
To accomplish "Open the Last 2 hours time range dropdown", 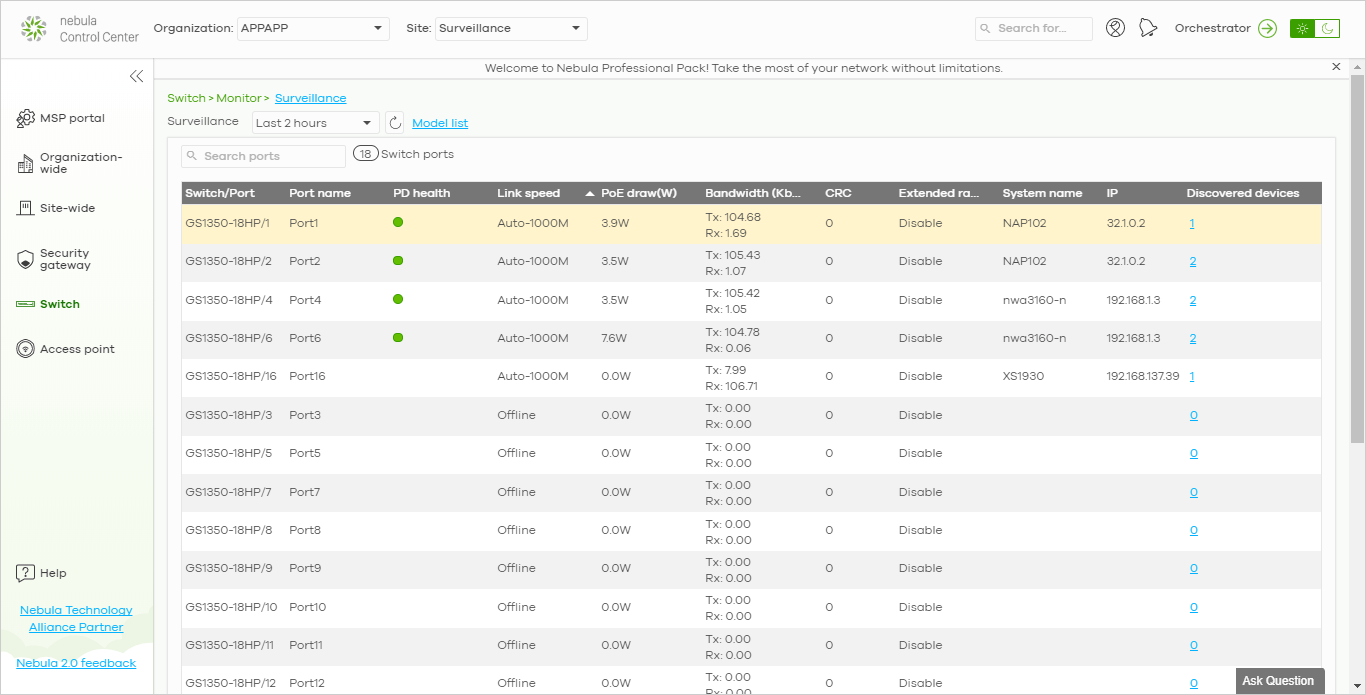I will pyautogui.click(x=315, y=123).
